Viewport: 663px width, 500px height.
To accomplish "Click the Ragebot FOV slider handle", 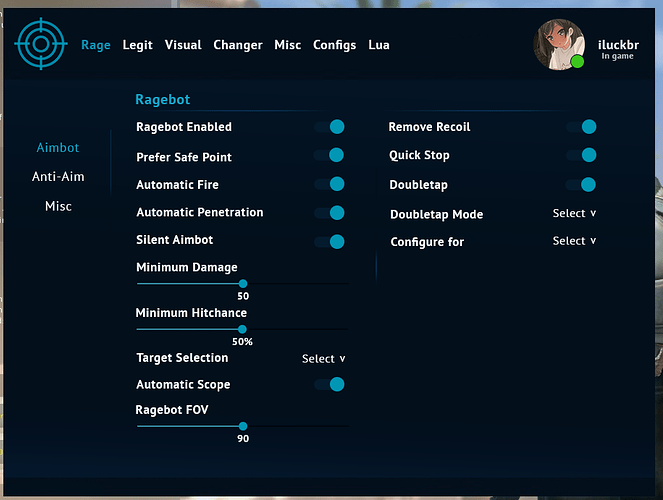I will 243,426.
